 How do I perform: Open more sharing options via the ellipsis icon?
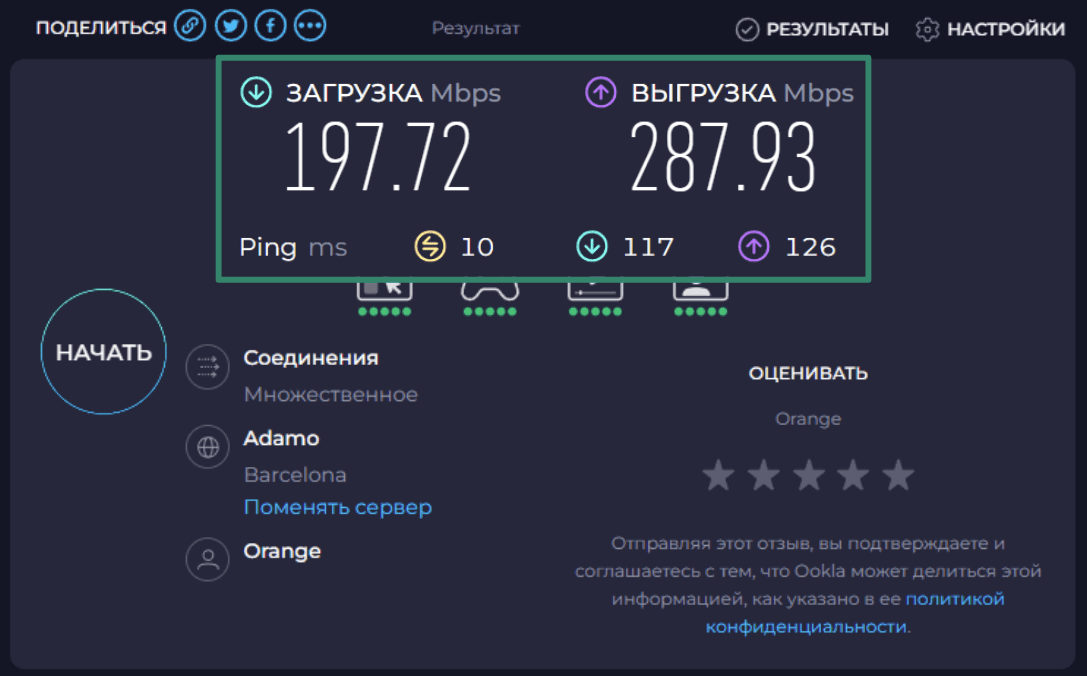coord(310,25)
